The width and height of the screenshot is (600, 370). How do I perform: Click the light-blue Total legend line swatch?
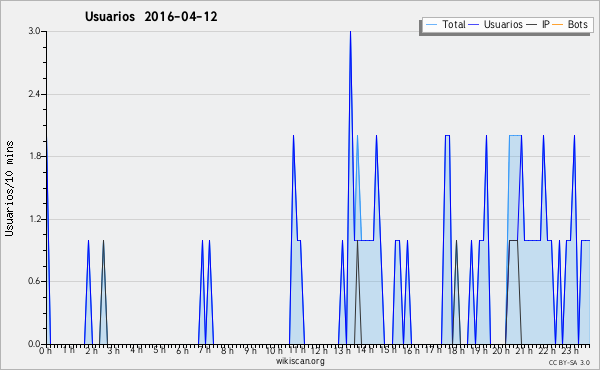pyautogui.click(x=431, y=25)
